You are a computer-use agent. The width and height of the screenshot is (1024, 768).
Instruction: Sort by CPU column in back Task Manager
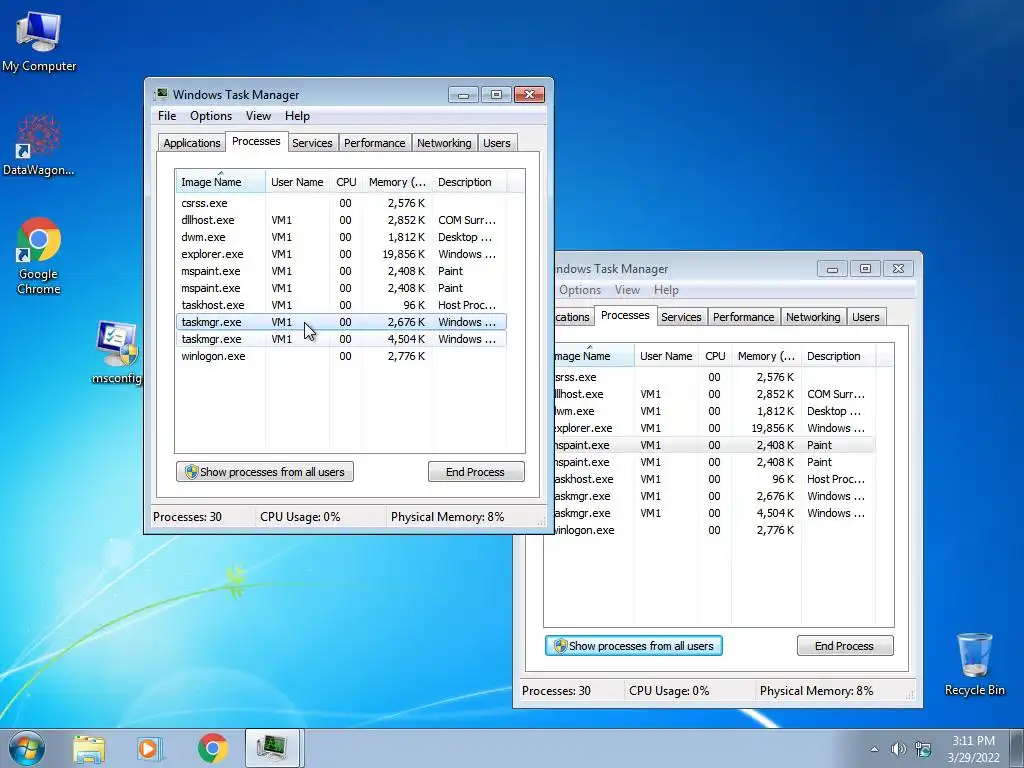[x=715, y=356]
